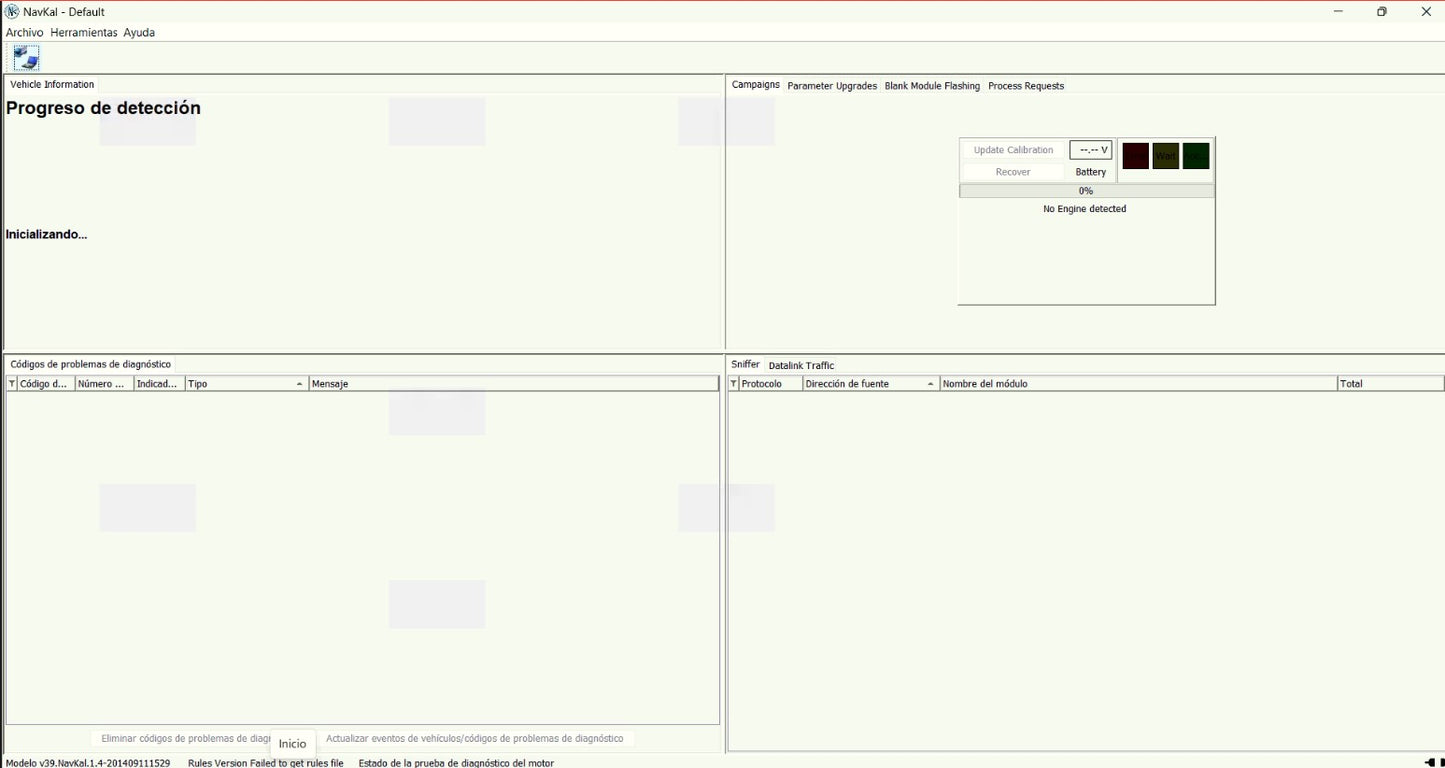Click the 'Inicializando...' status text

[46, 234]
